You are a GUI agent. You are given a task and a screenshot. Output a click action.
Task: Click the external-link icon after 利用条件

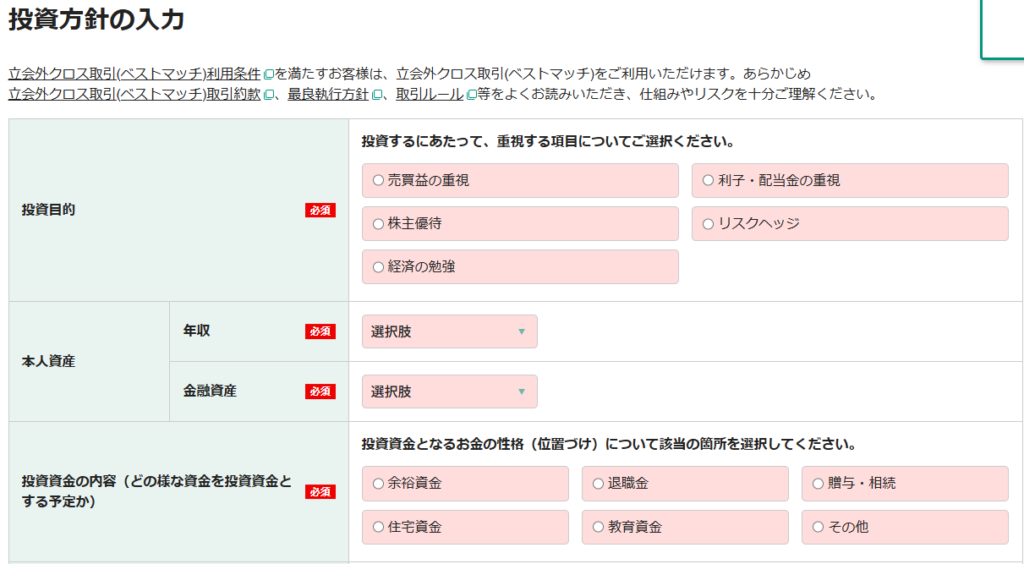pyautogui.click(x=268, y=75)
